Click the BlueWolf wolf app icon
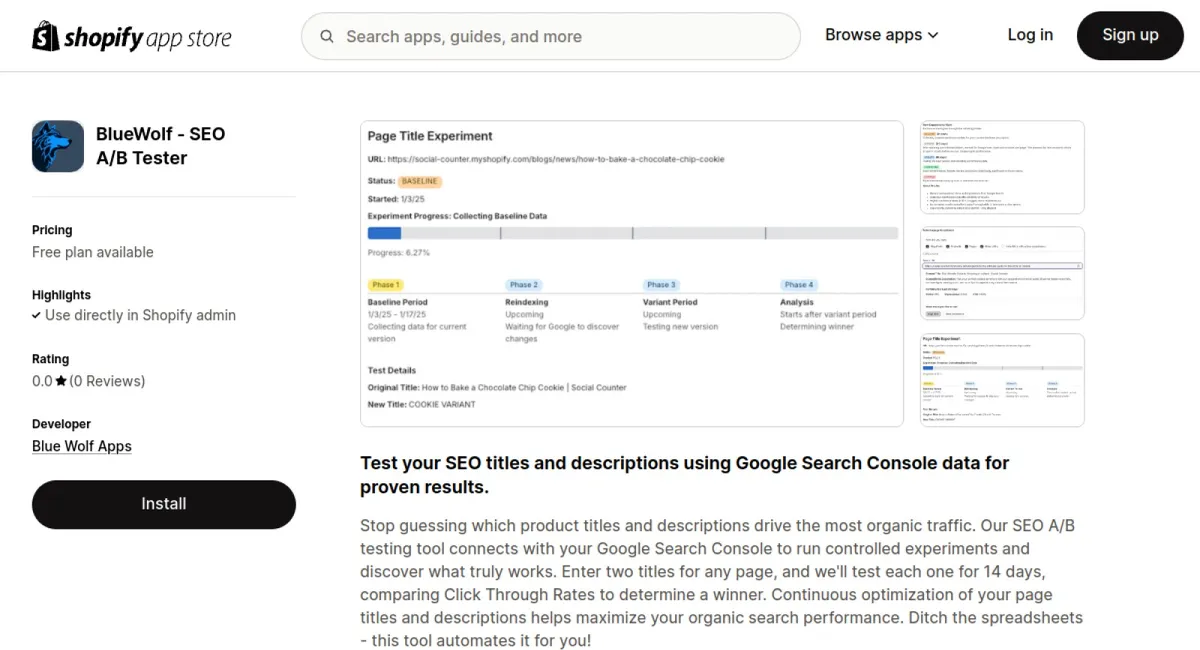The image size is (1200, 650). 58,146
